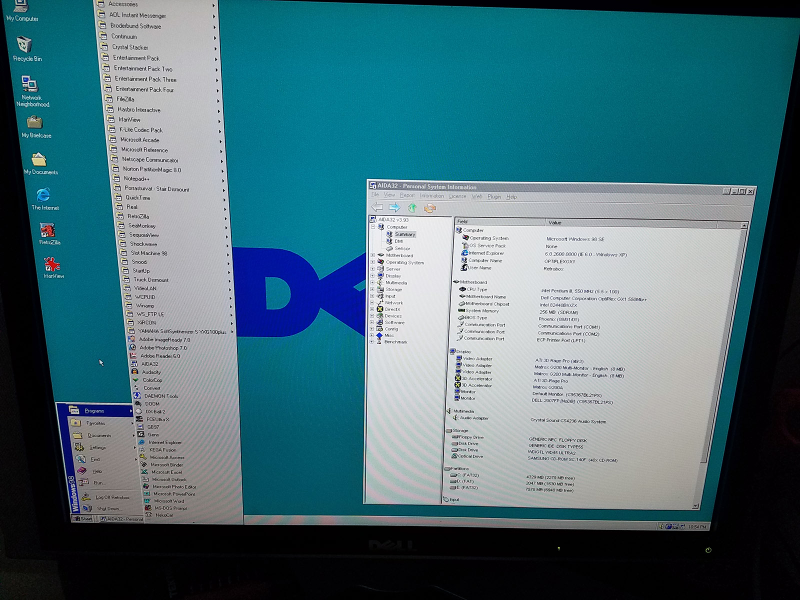Expand the Network node in AIDA32 tree
Viewport: 800px width, 600px height.
[x=373, y=303]
